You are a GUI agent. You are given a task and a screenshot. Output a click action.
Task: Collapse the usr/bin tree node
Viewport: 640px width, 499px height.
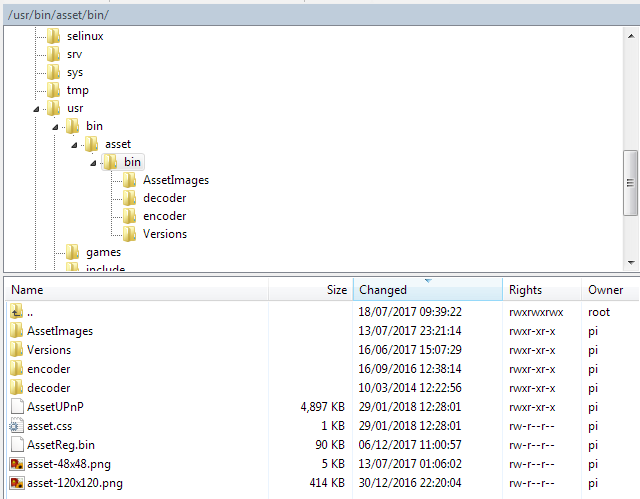pyautogui.click(x=56, y=126)
